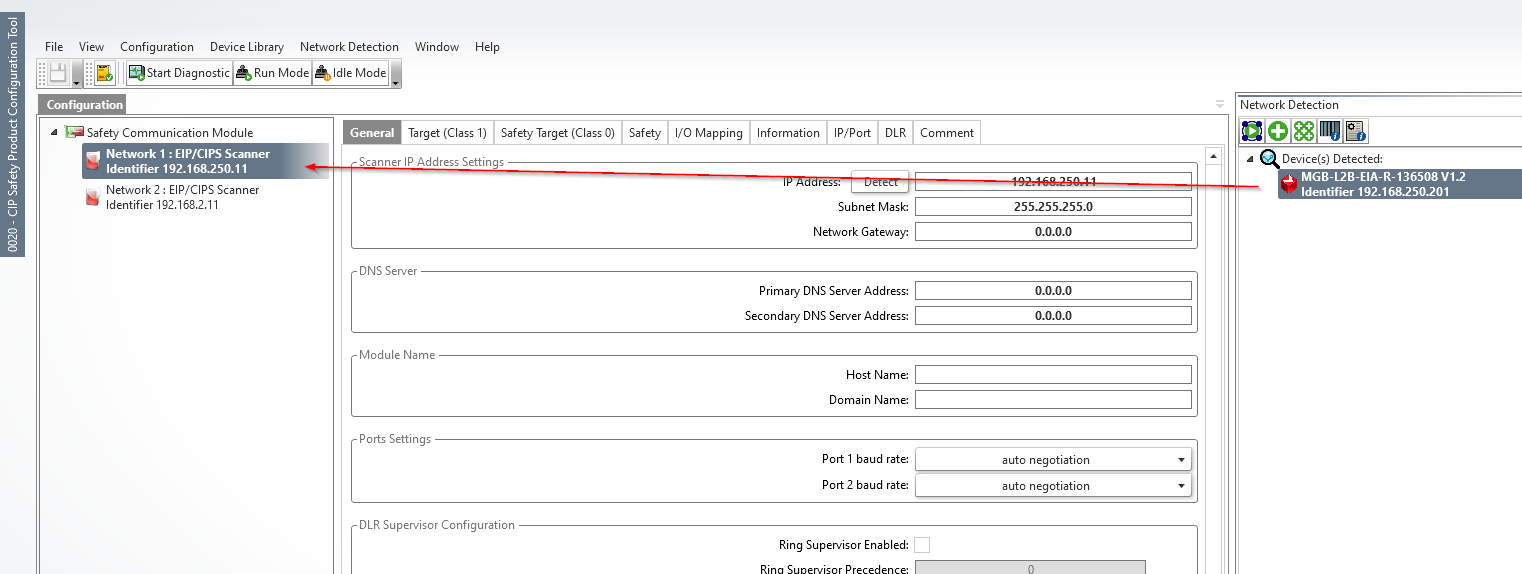
Task: Click the settings document info icon
Action: [1355, 131]
